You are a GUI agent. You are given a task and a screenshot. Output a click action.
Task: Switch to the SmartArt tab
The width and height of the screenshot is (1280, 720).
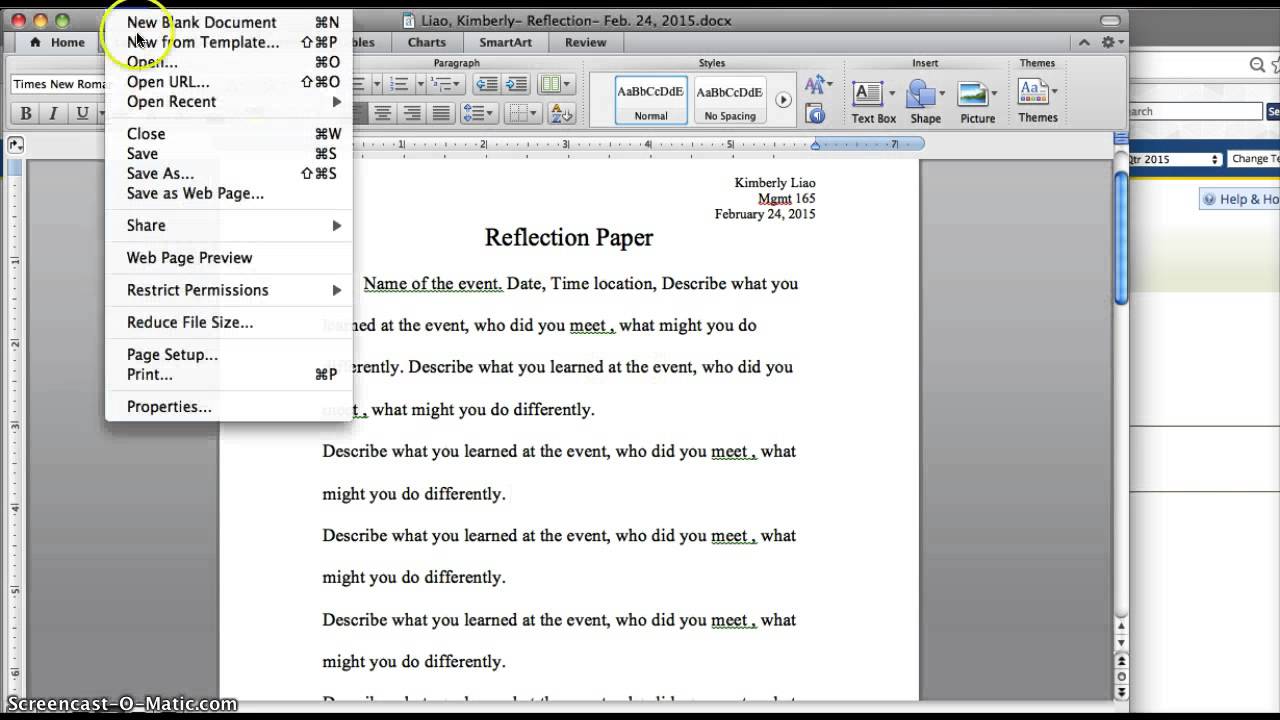pyautogui.click(x=505, y=42)
